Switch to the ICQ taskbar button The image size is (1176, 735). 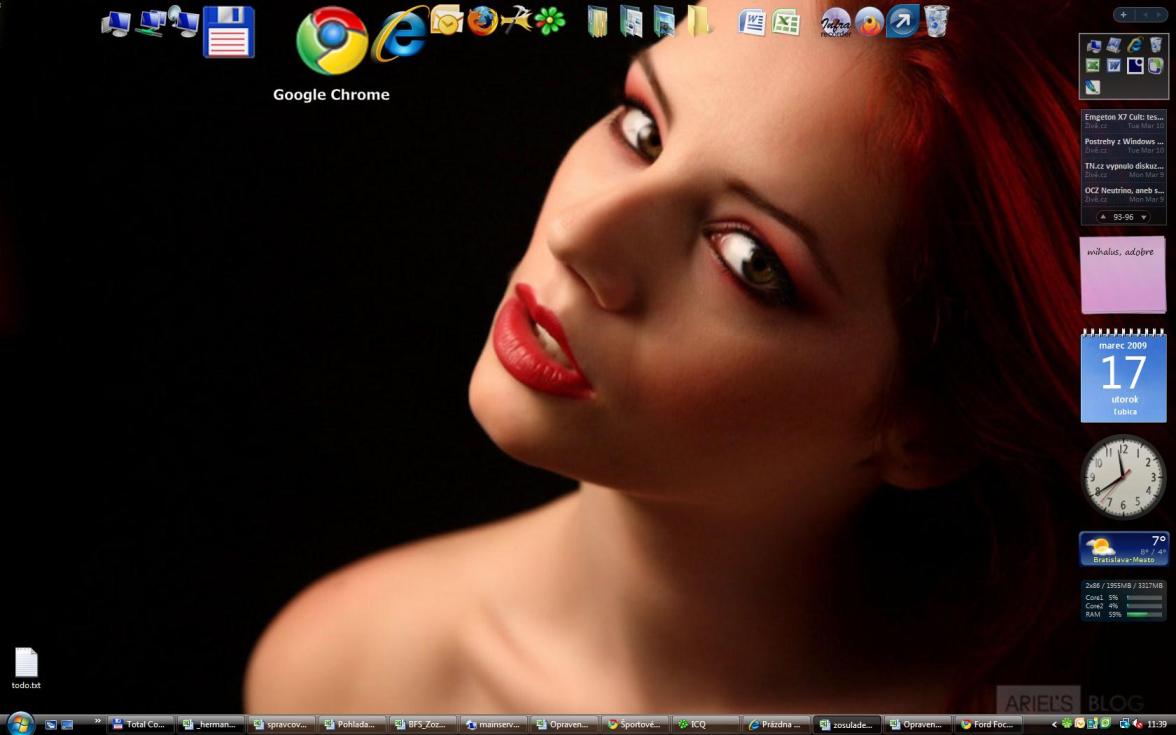click(x=704, y=724)
